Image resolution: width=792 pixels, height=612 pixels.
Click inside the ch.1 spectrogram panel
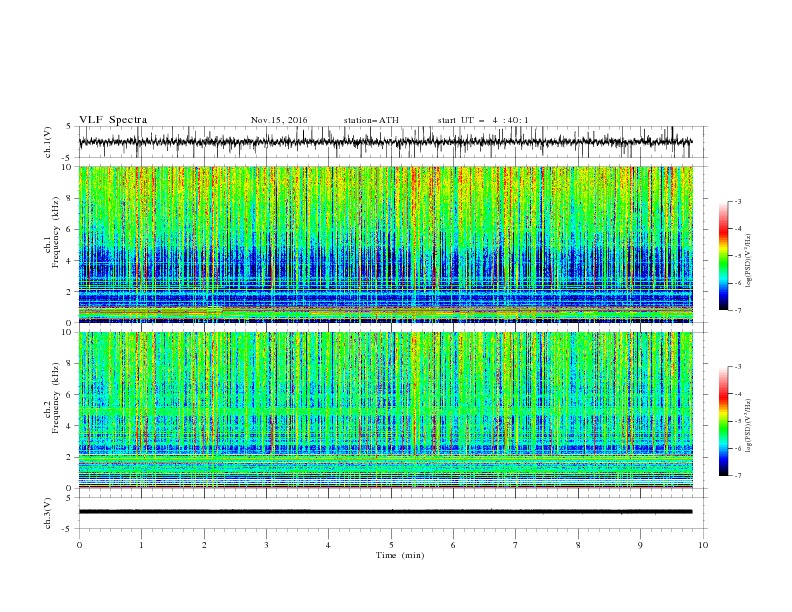pos(386,244)
